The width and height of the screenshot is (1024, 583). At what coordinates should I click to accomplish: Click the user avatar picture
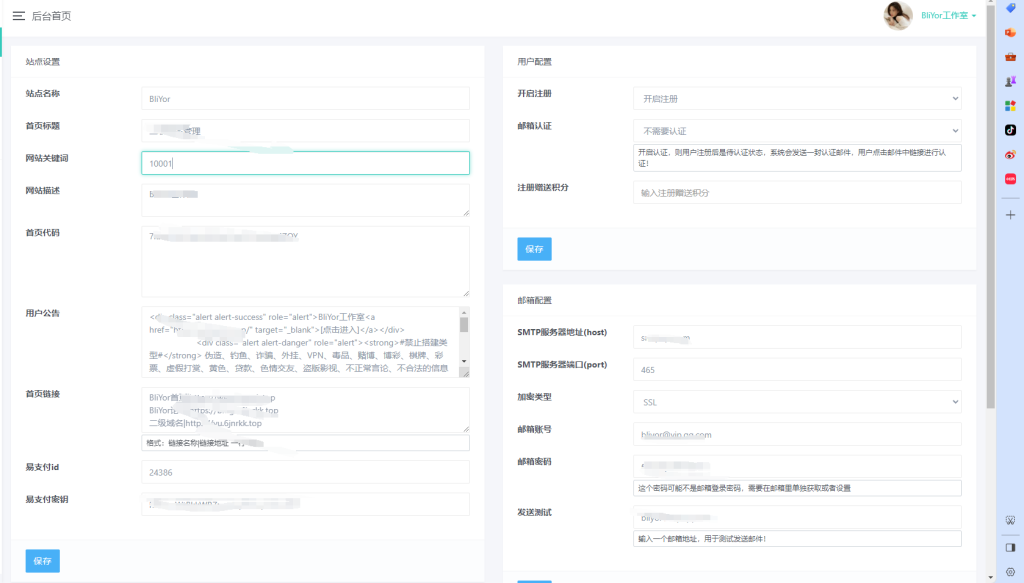click(x=898, y=16)
